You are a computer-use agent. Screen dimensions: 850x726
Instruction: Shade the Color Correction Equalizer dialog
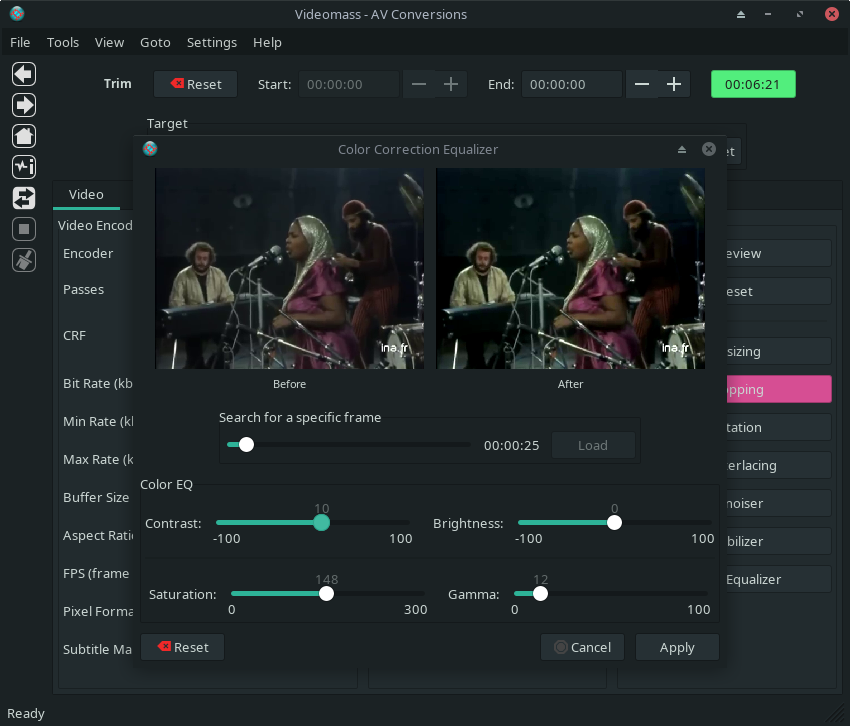tap(682, 150)
